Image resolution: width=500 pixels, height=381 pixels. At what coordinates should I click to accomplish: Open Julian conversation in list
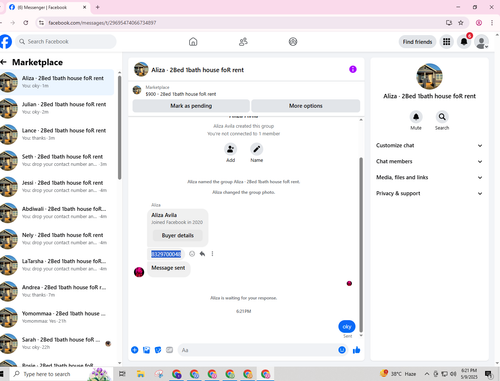pyautogui.click(x=57, y=108)
